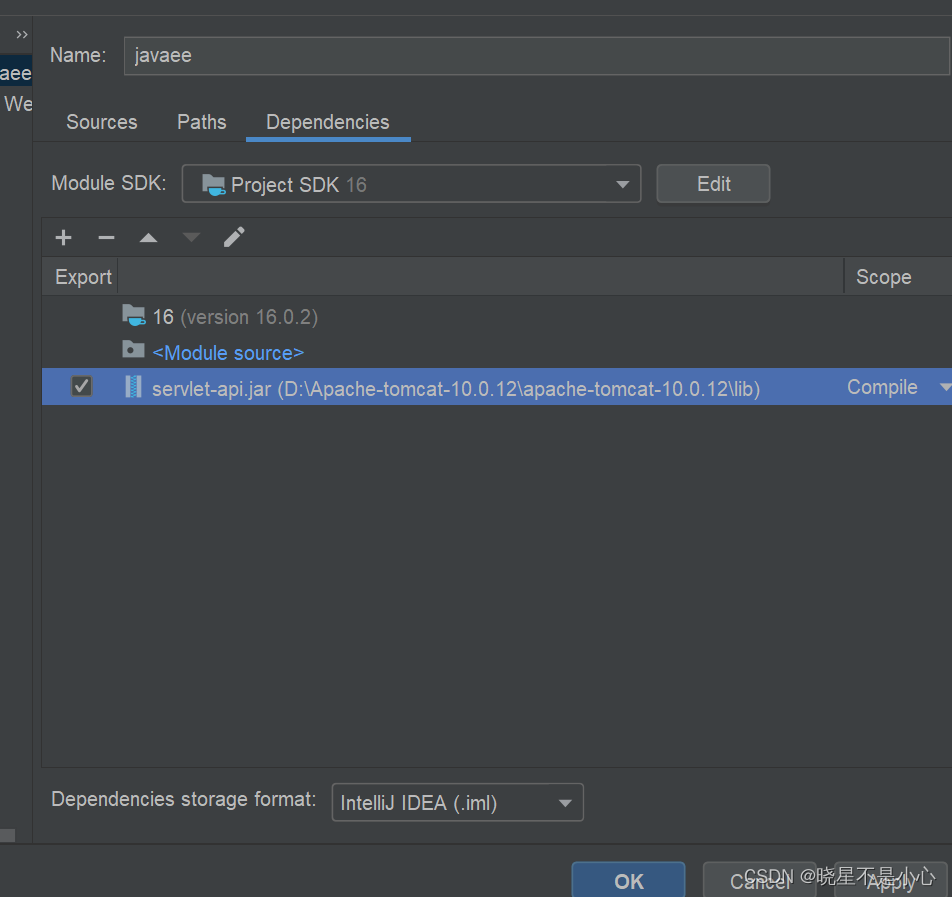Open the Dependencies storage format dropdown
The width and height of the screenshot is (952, 897).
click(x=458, y=803)
